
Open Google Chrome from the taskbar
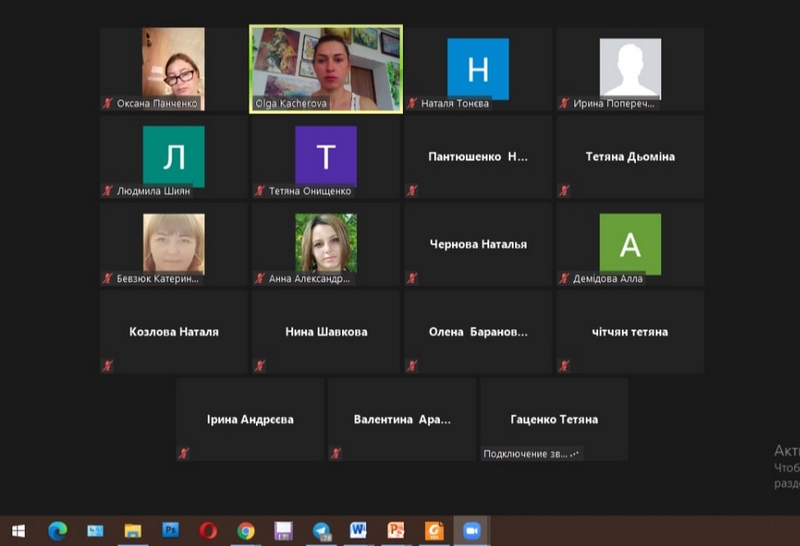click(246, 530)
